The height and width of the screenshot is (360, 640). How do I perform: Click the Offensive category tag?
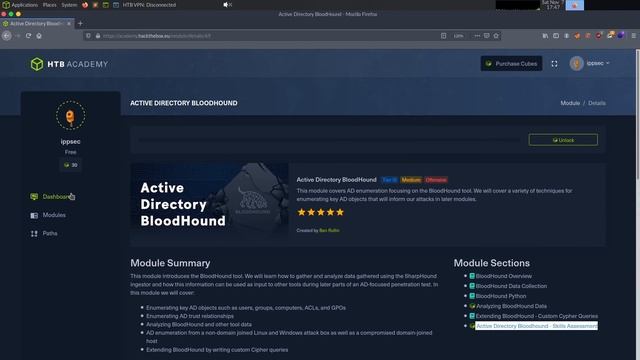pos(436,180)
